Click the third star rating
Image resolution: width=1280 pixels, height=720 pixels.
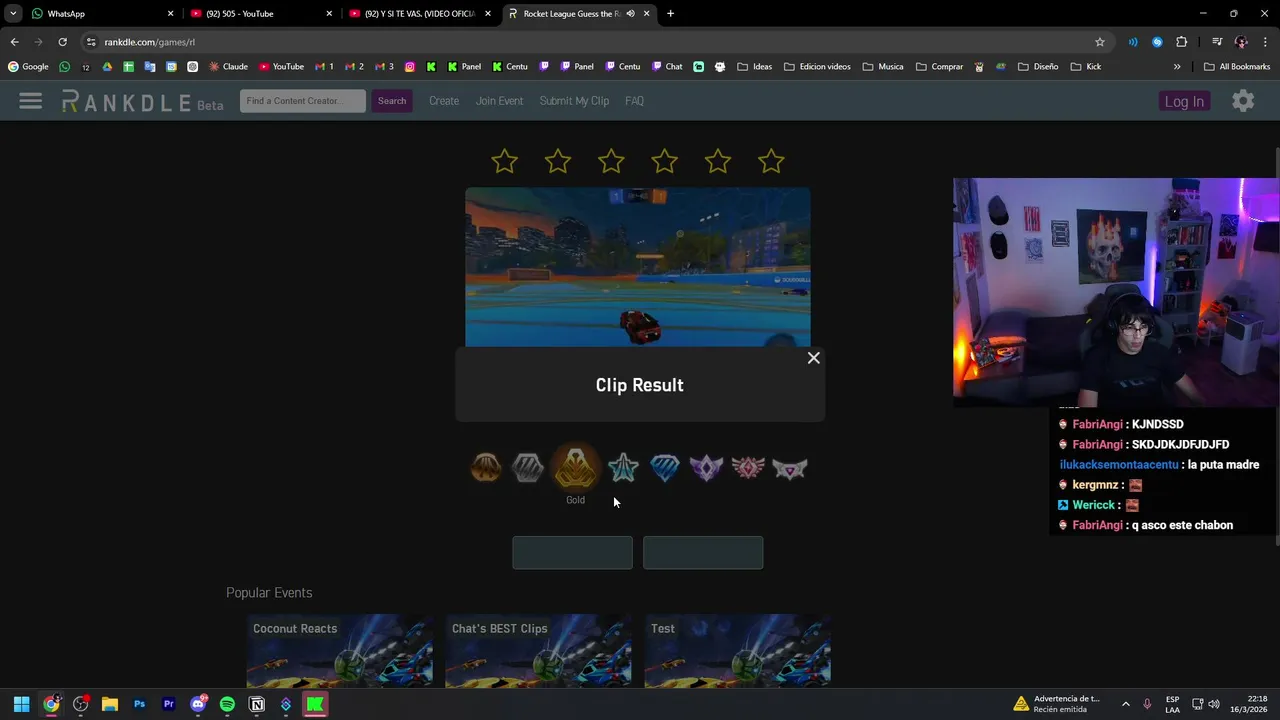(611, 161)
